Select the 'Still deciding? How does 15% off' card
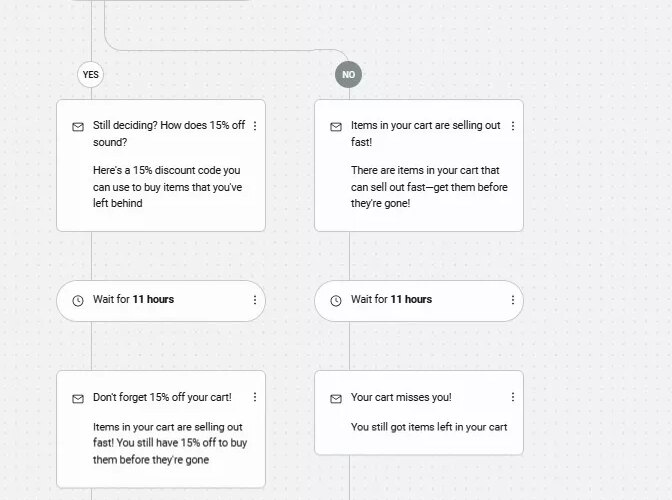672x500 pixels. (160, 175)
